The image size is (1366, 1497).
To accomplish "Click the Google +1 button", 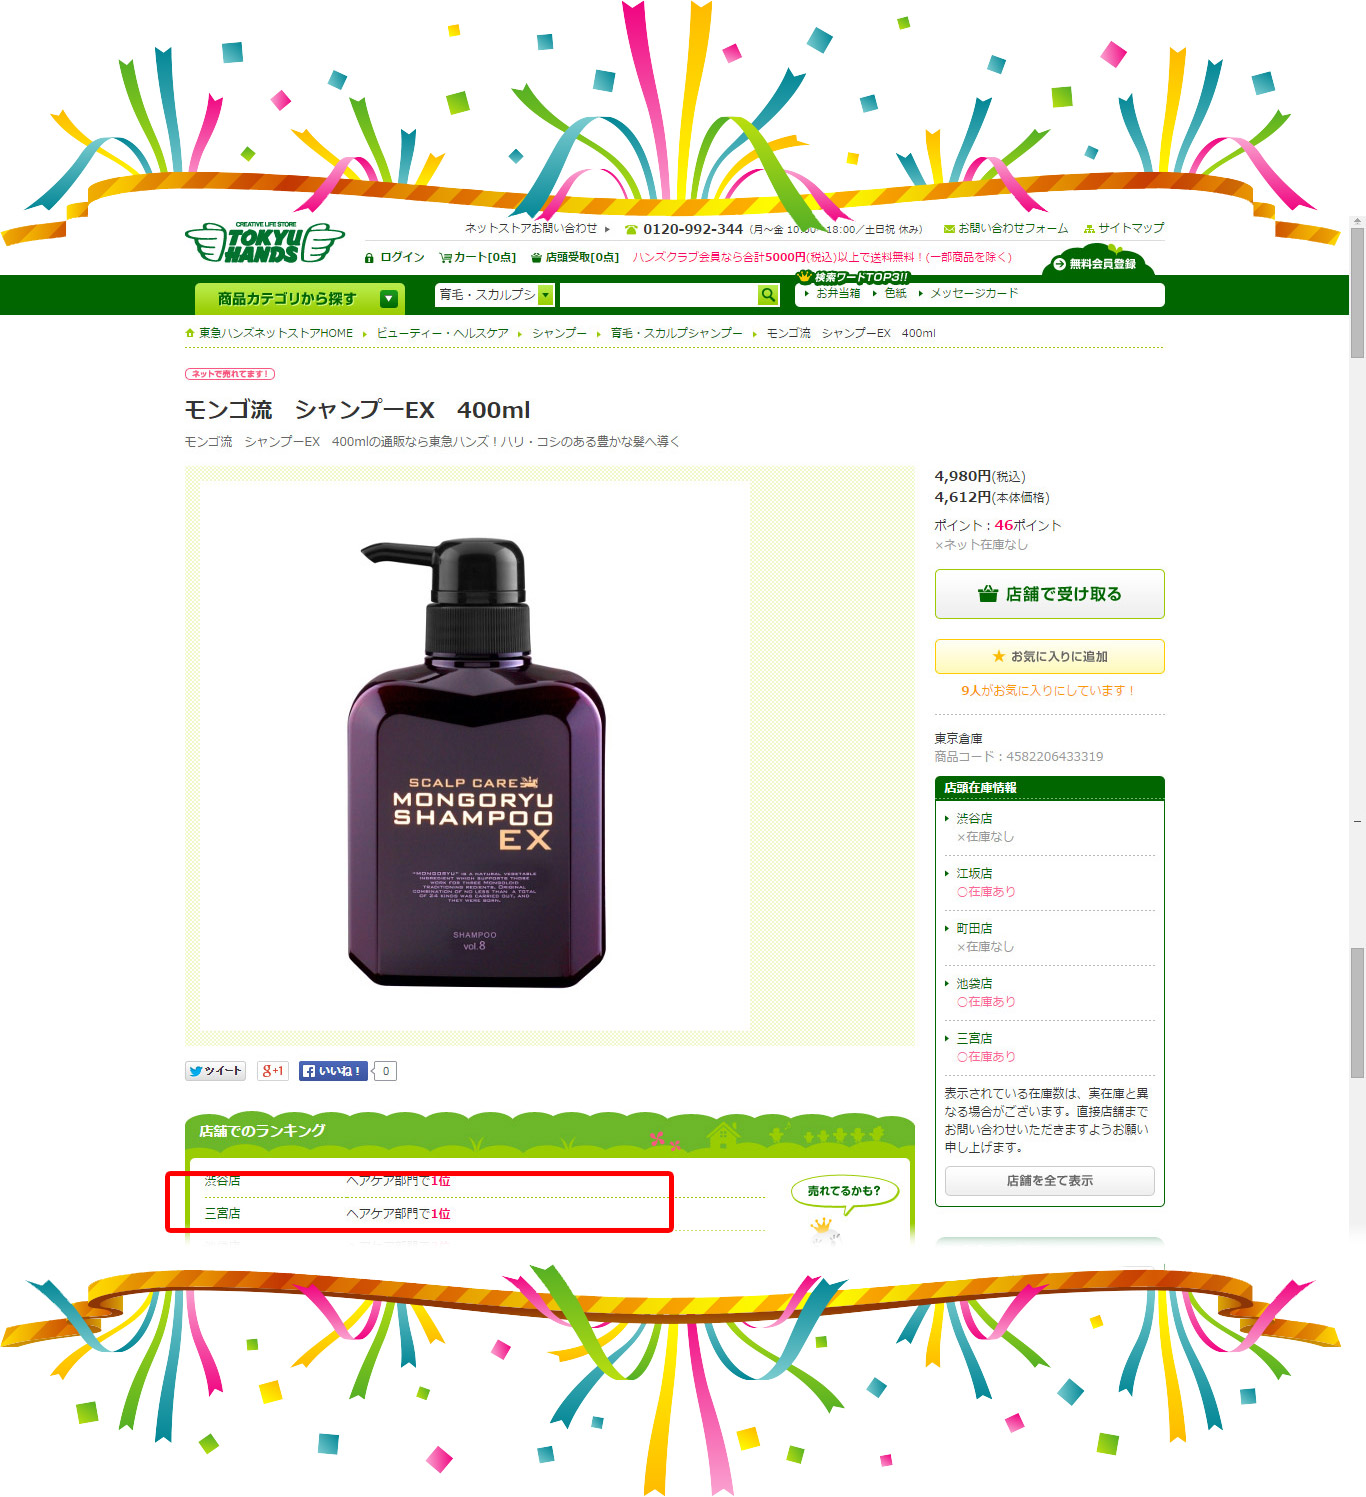I will tap(272, 1071).
